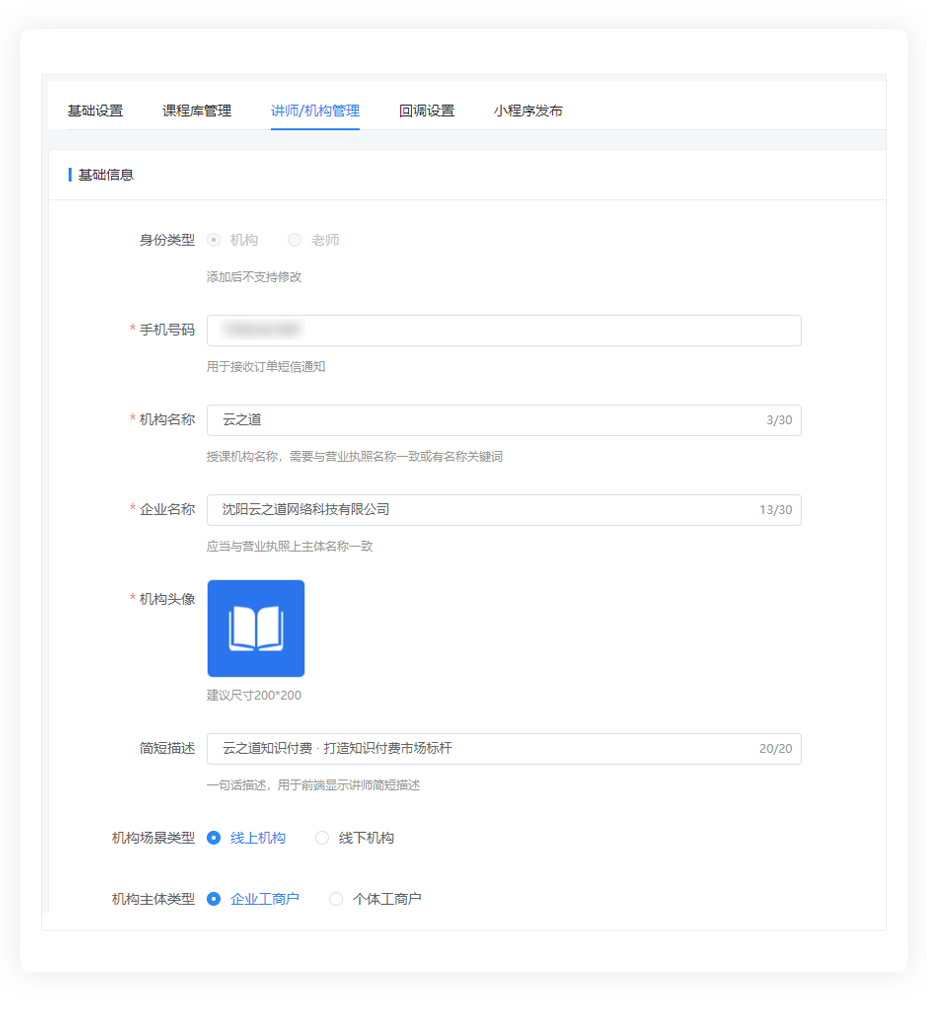
Task: Select the 机构 identity type radio
Action: click(x=214, y=240)
